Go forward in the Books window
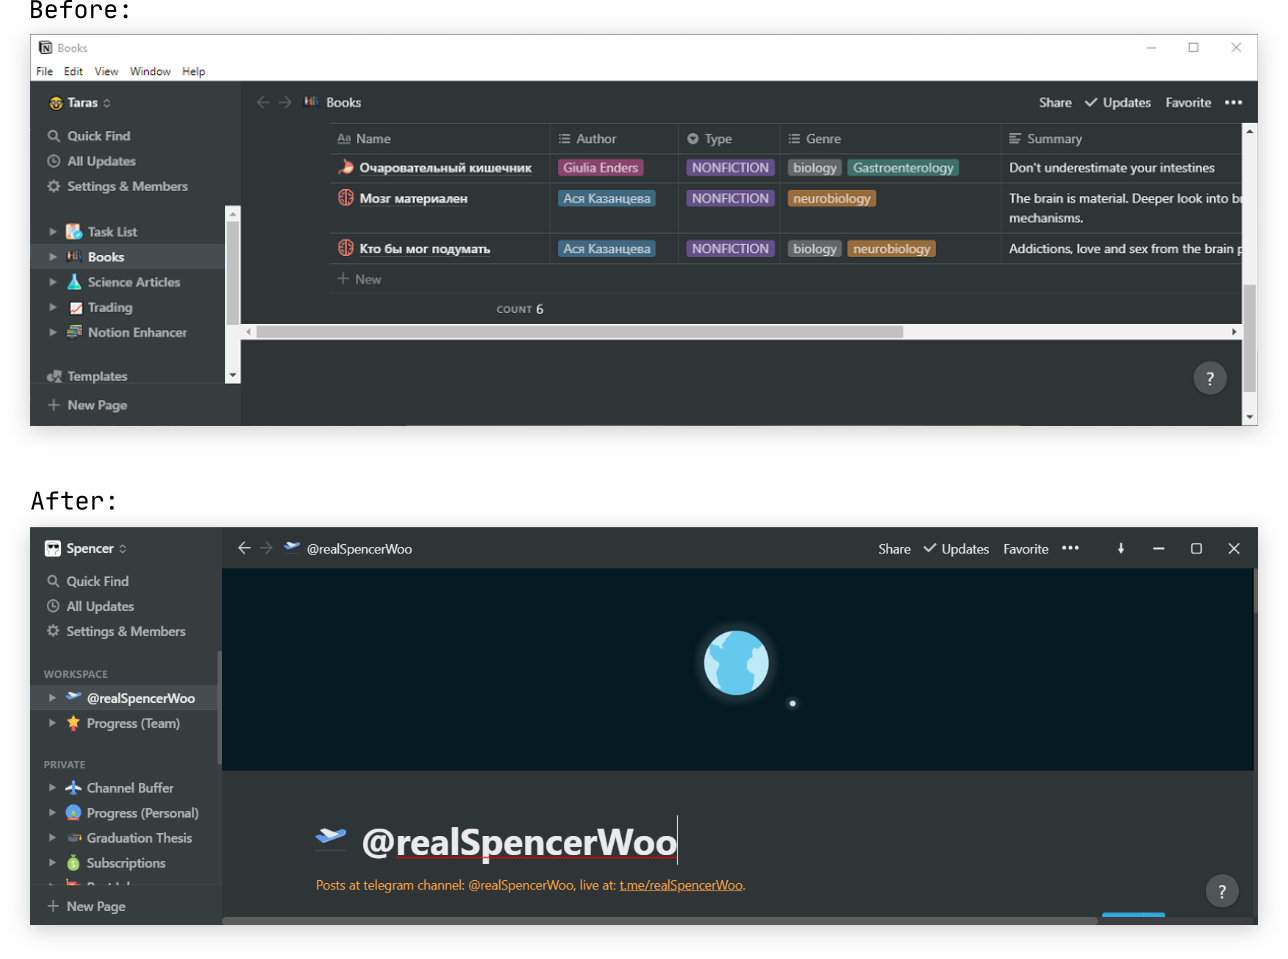 click(285, 102)
